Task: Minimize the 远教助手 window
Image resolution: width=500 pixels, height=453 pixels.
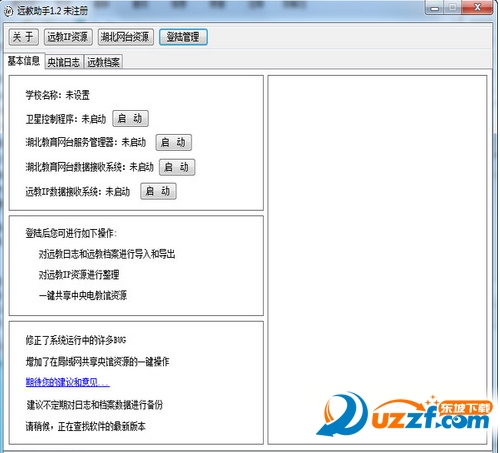Action: click(x=435, y=8)
